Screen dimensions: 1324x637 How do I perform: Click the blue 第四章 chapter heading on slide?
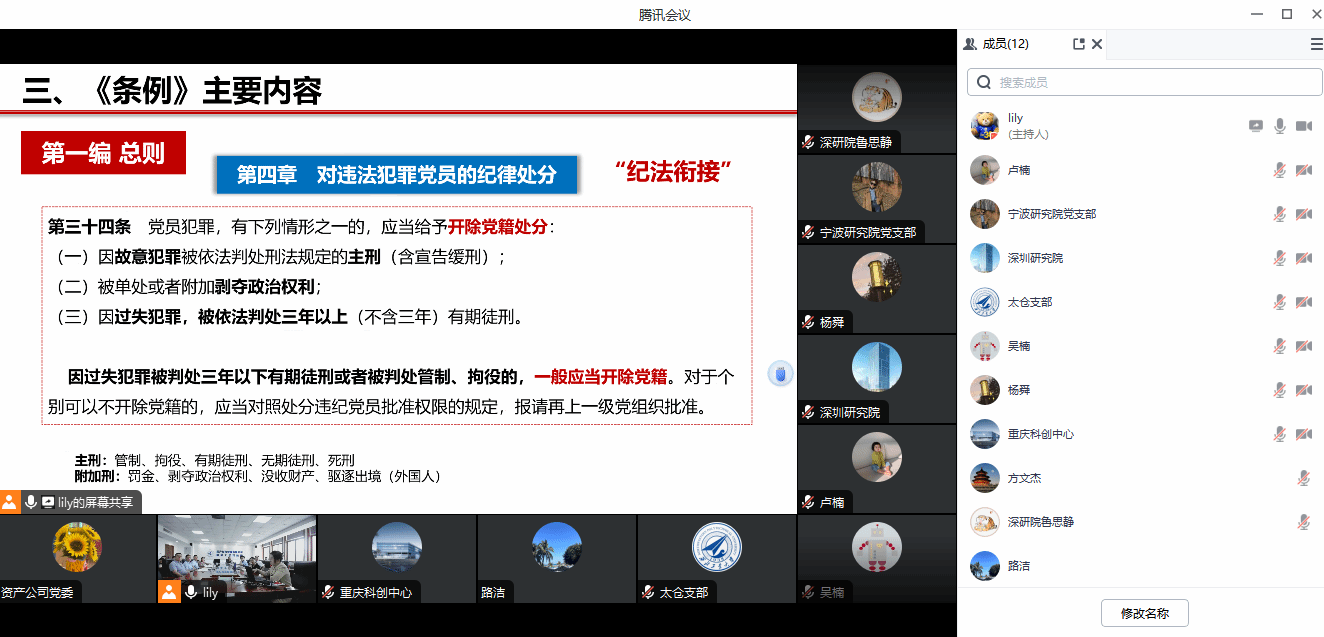(397, 175)
